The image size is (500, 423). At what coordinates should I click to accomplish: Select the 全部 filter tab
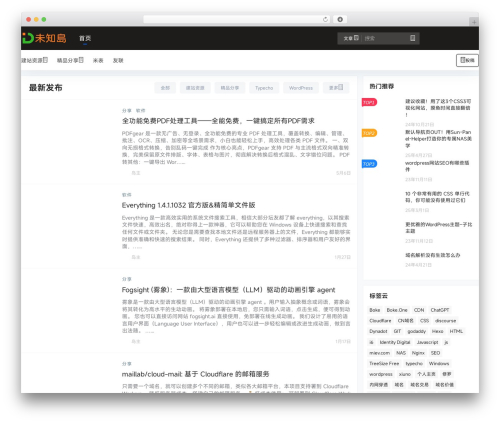[x=165, y=88]
